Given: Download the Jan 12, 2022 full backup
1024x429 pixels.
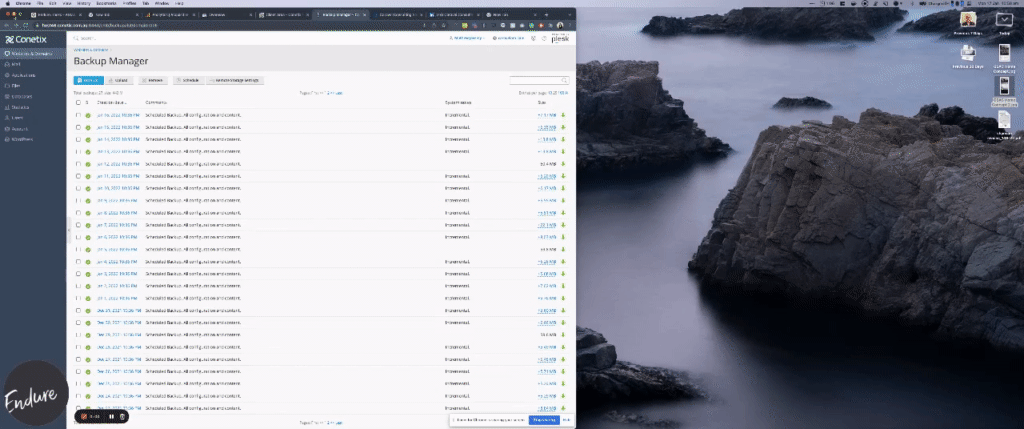Looking at the screenshot, I should coord(563,164).
